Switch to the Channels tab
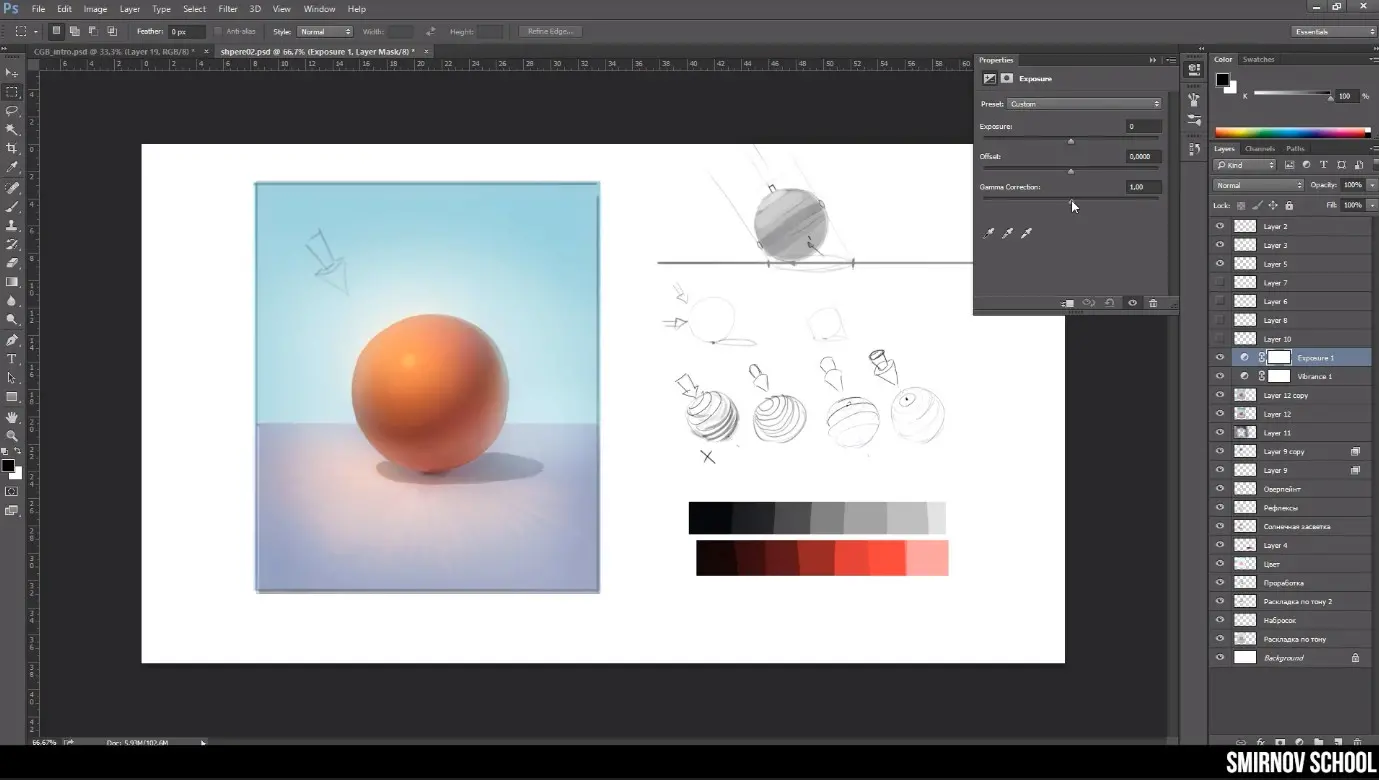Screen dimensions: 1379x780 1259,149
